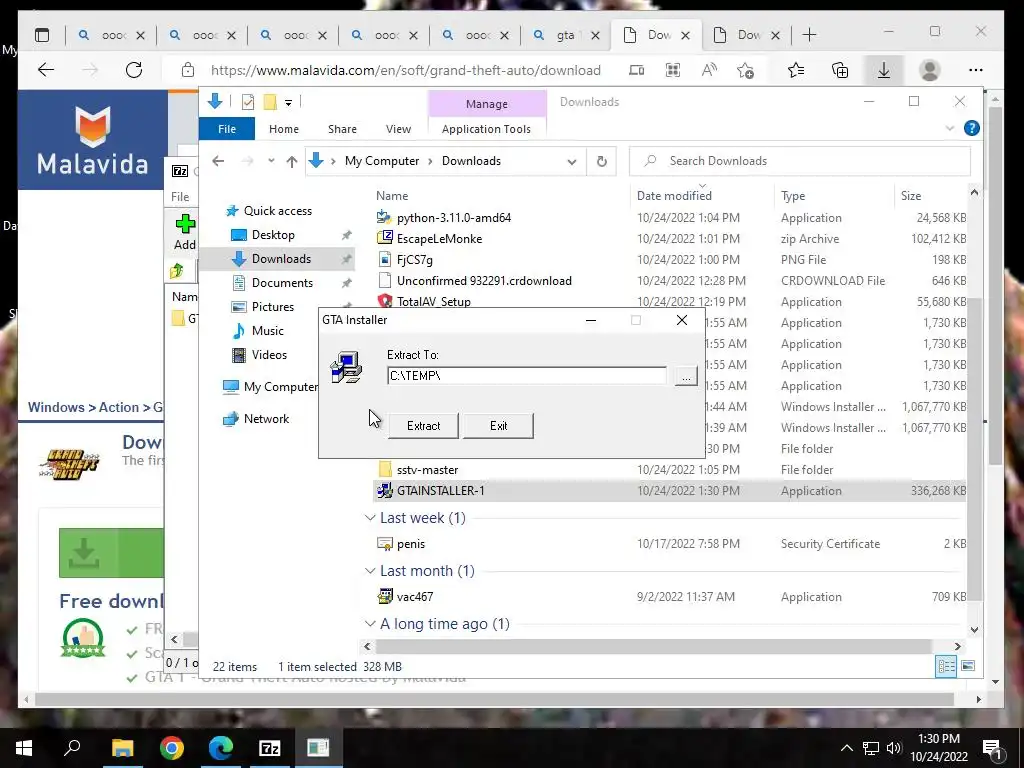Click the Chrome icon on the taskbar
Screen dimensions: 1024x768
pos(172,748)
